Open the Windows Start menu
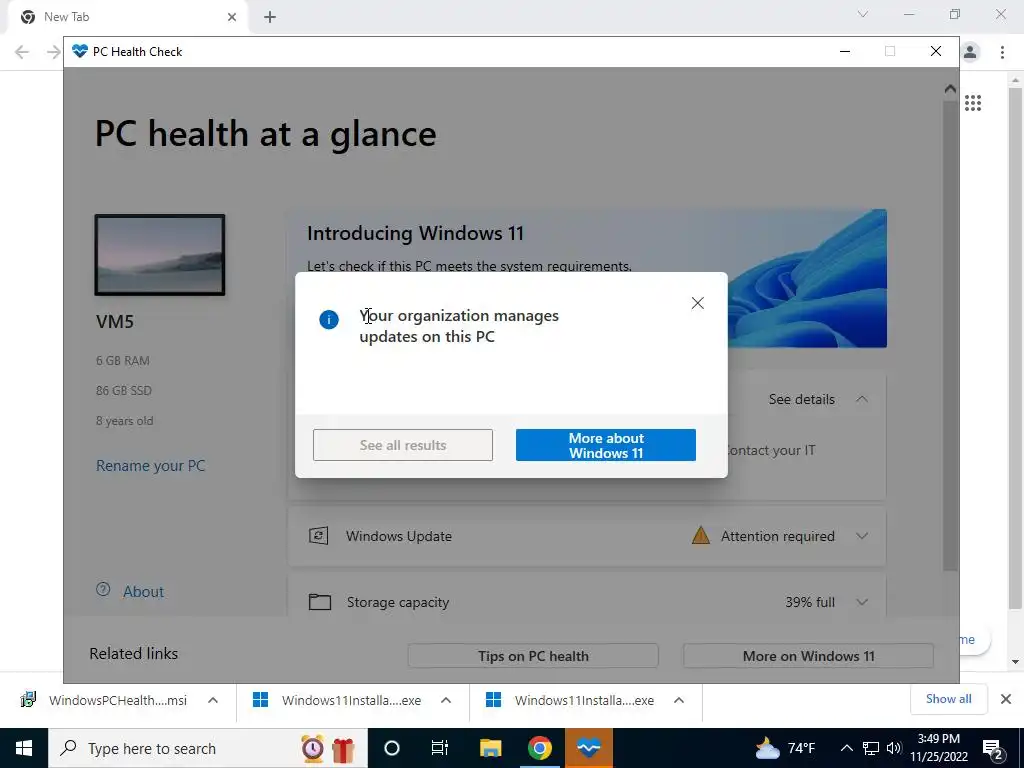The image size is (1024, 768). (x=24, y=748)
